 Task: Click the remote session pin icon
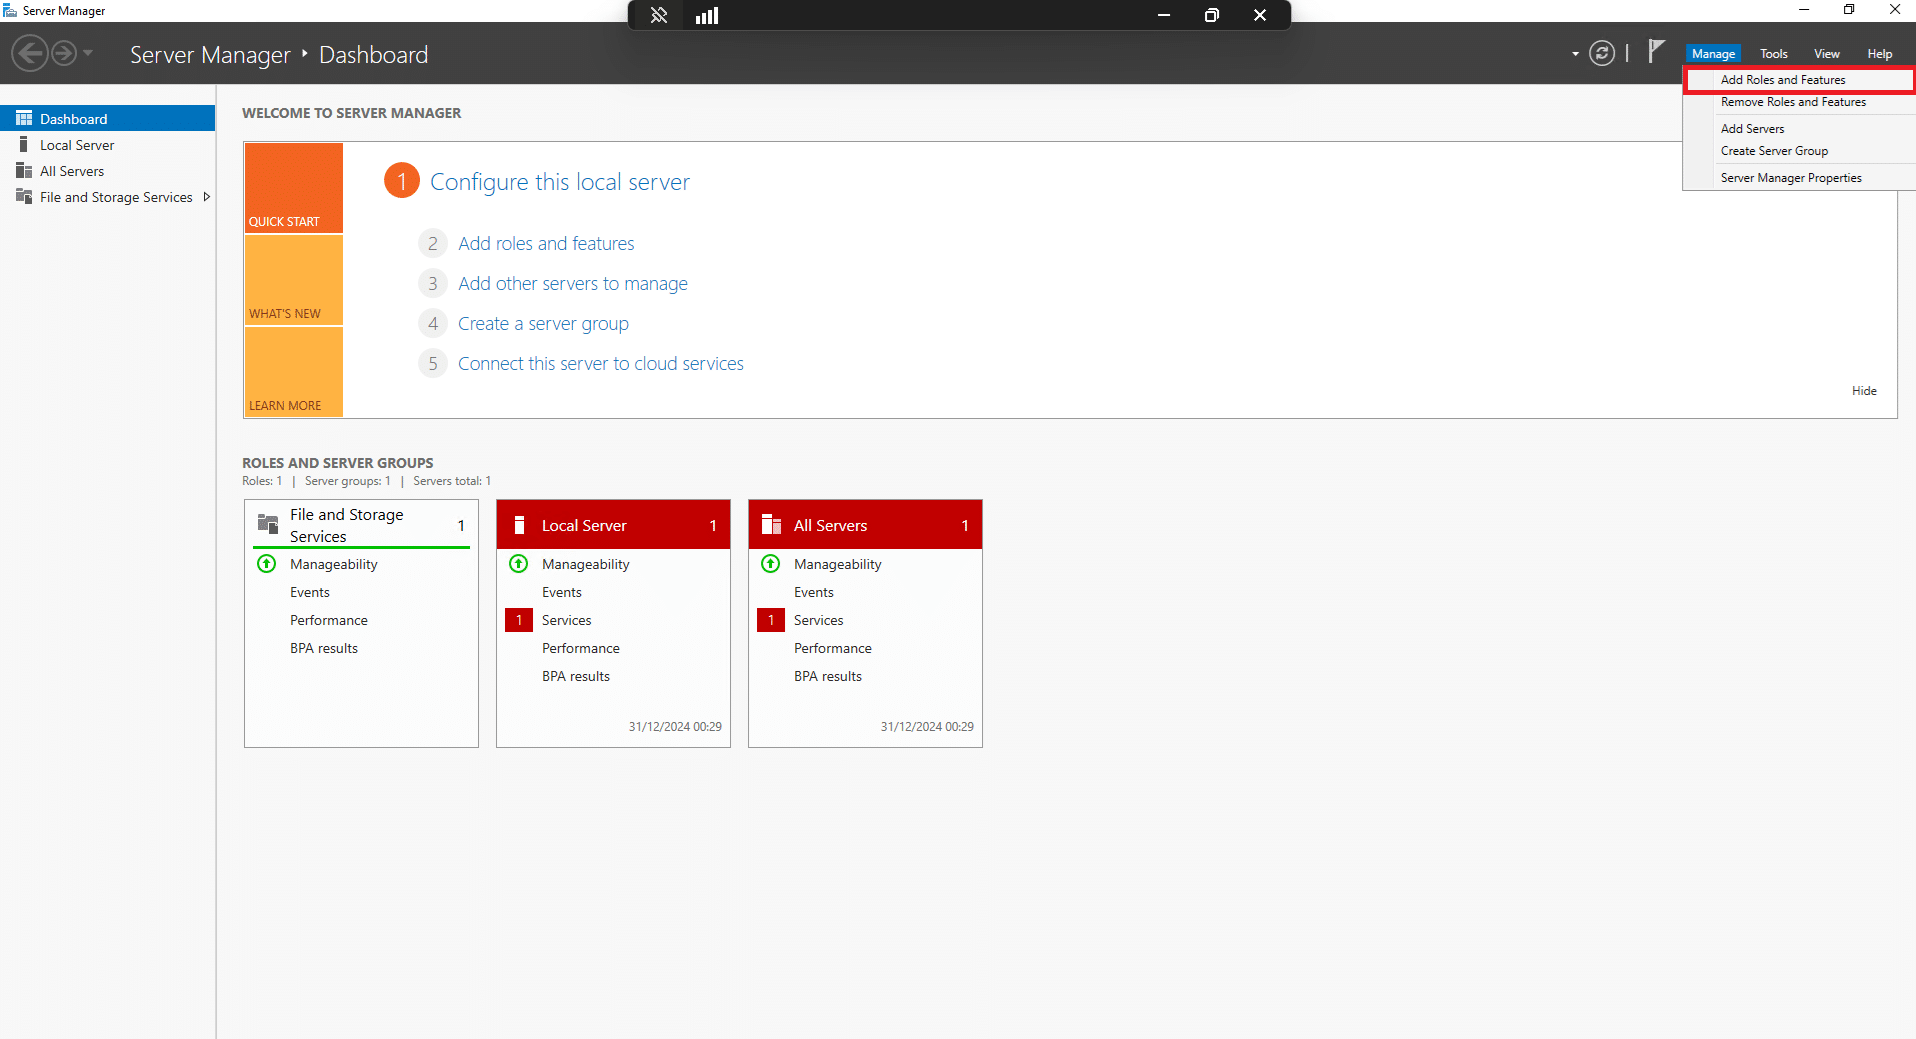click(659, 15)
